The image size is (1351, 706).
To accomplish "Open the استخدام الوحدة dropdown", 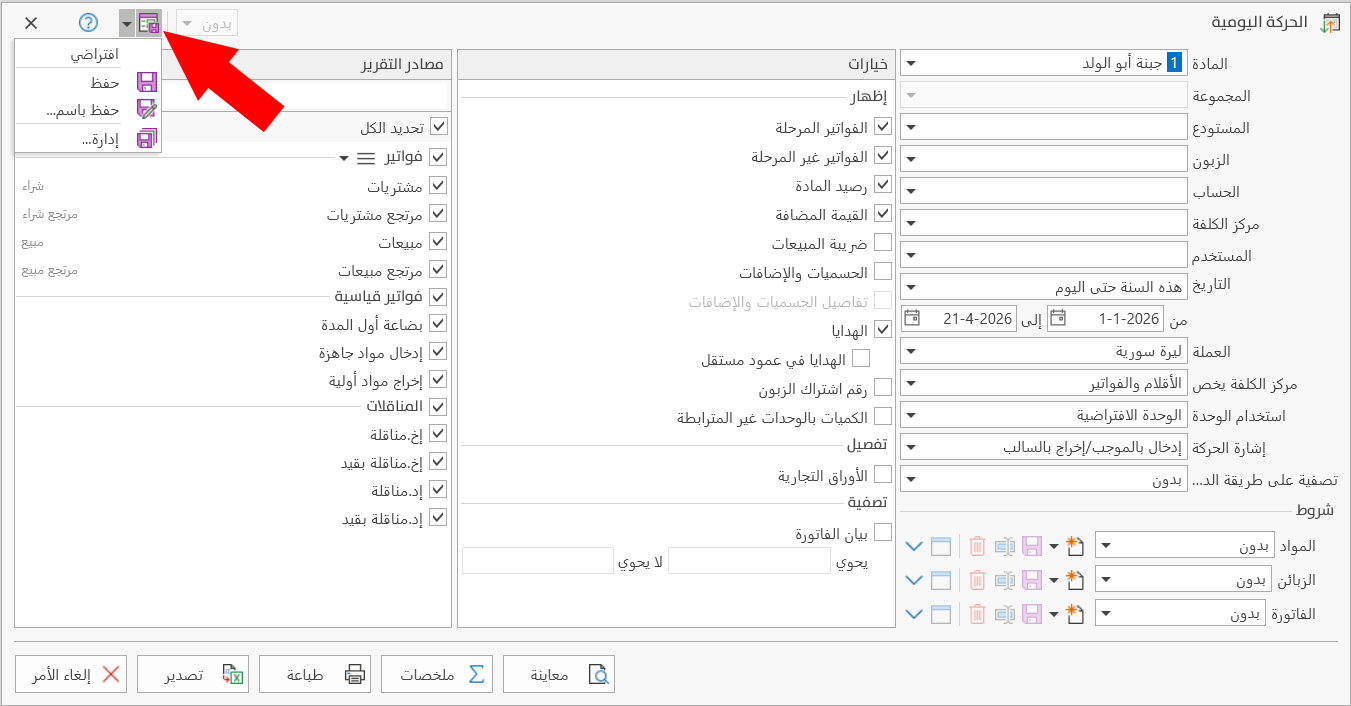I will 1045,414.
